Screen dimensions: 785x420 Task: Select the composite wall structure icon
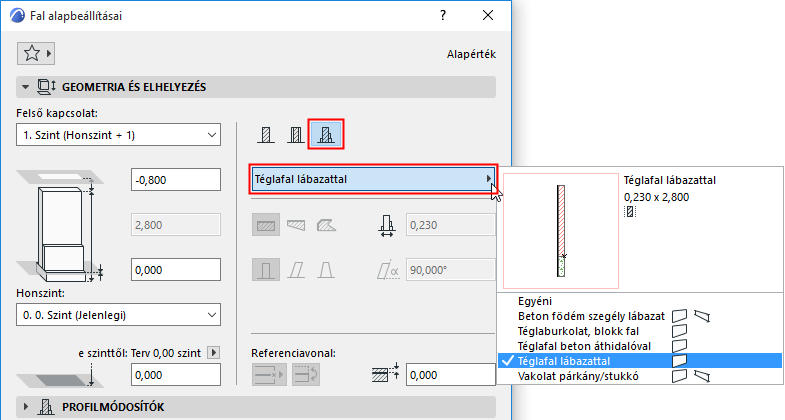[x=296, y=135]
